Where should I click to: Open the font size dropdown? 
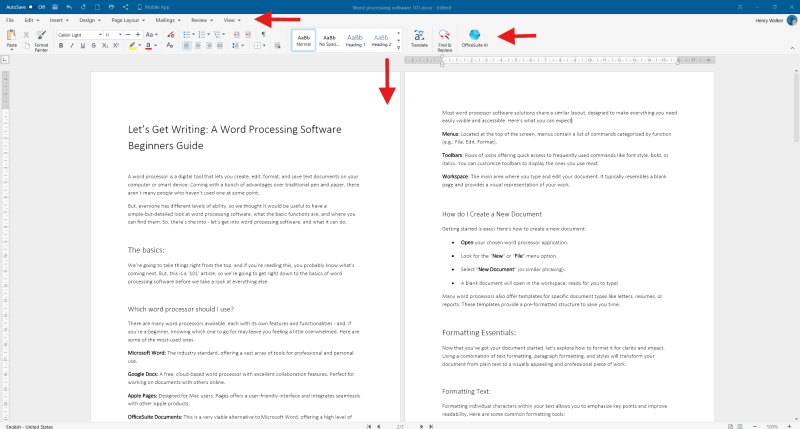(x=111, y=34)
